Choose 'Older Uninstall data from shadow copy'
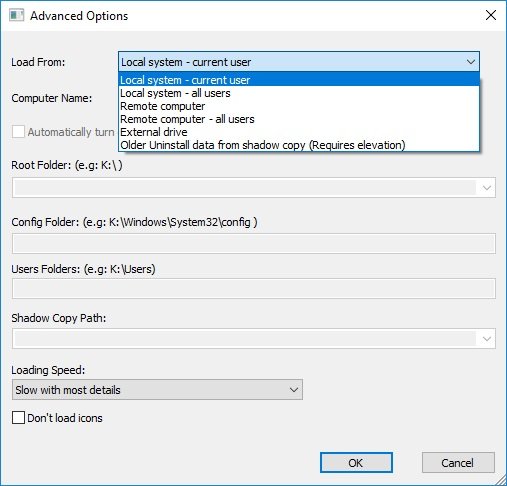Image resolution: width=507 pixels, height=486 pixels. (x=299, y=145)
